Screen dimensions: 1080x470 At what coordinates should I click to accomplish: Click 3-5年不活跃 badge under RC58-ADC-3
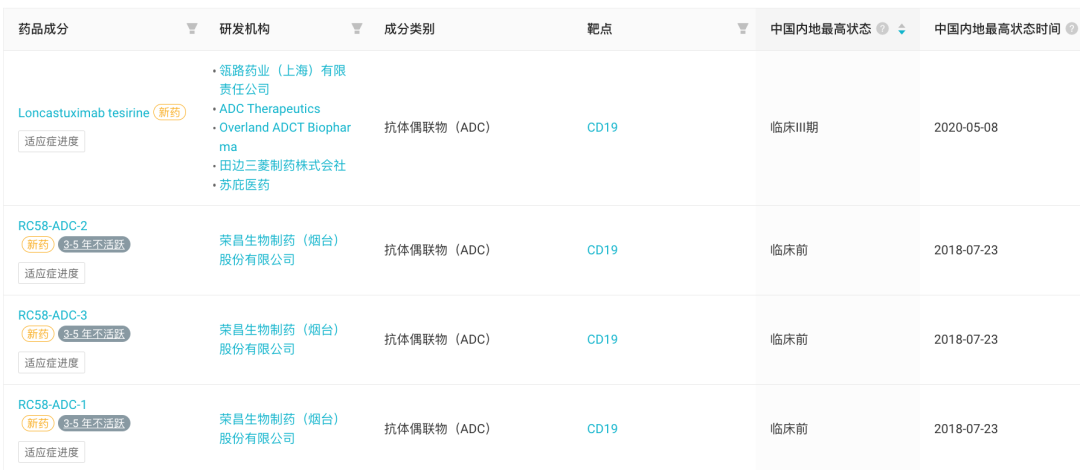coord(94,334)
